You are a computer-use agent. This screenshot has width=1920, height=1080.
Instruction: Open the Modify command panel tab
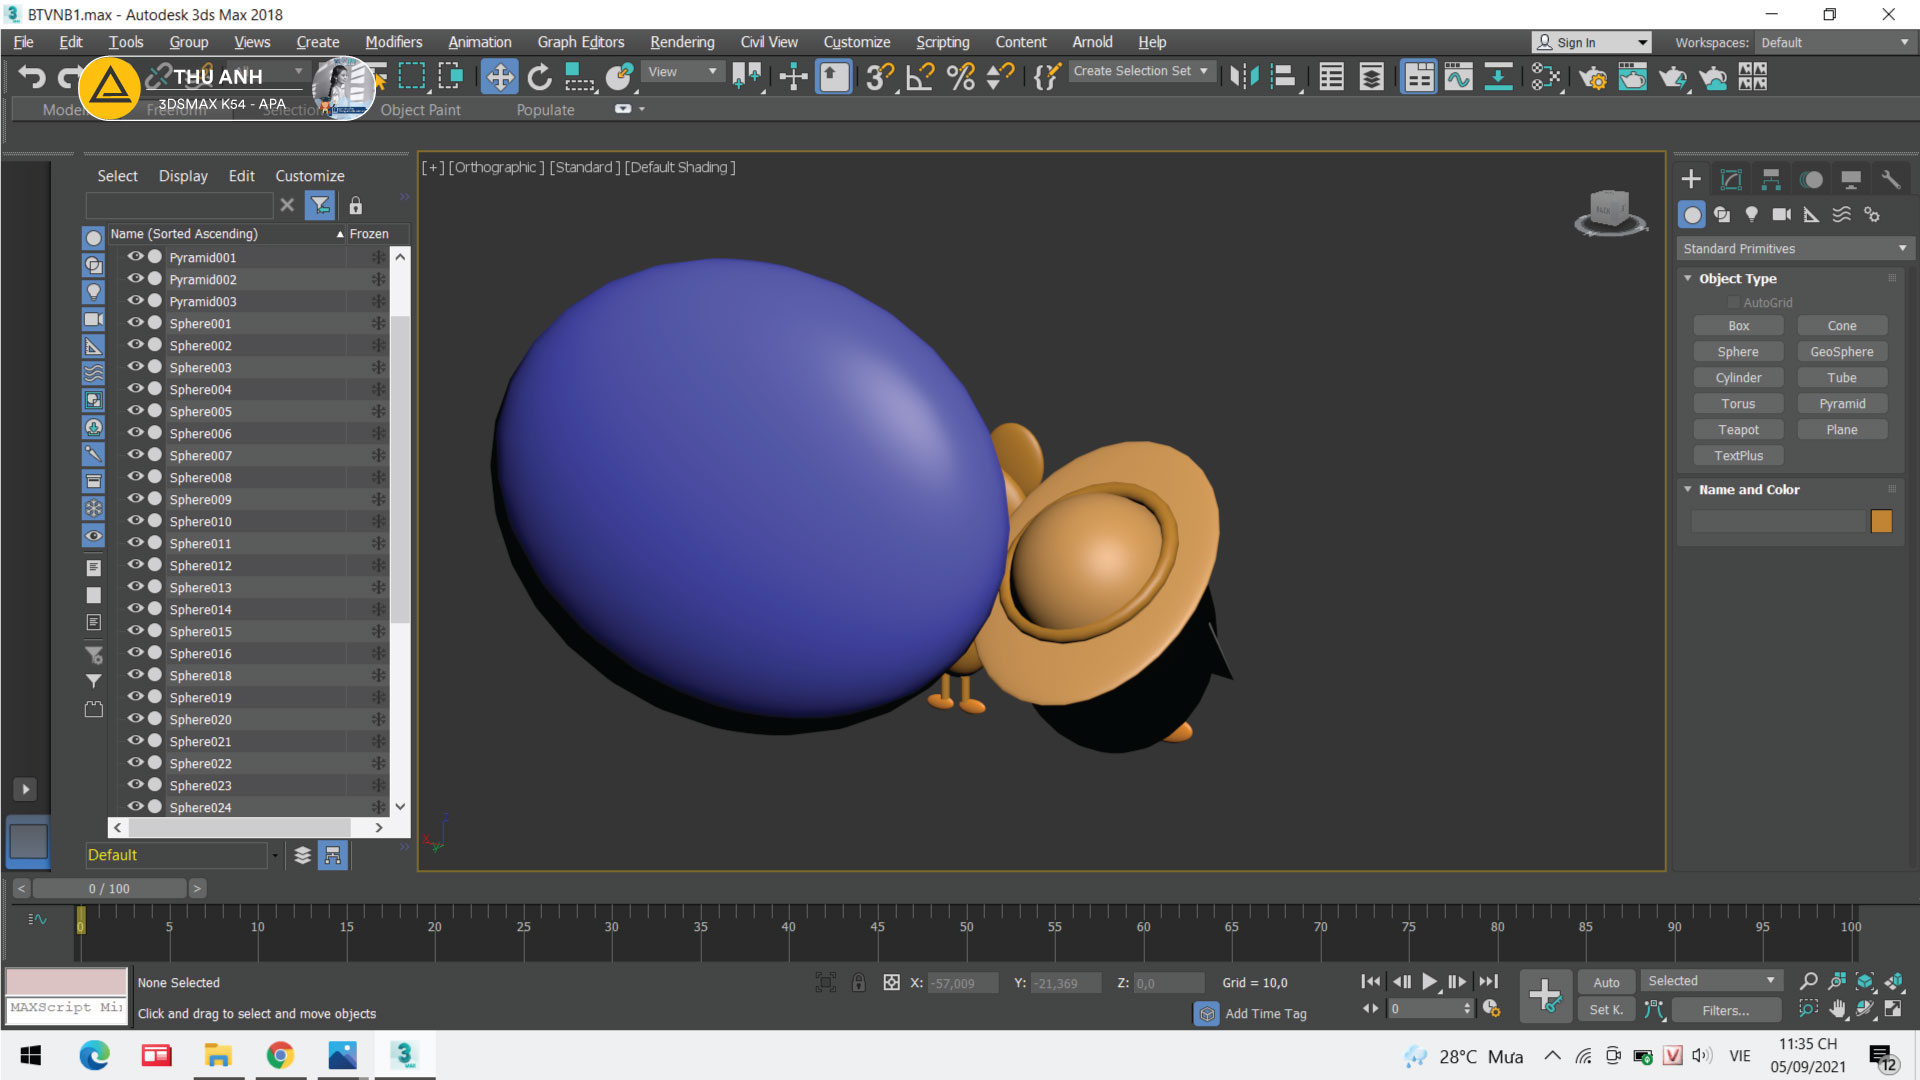pos(1731,179)
